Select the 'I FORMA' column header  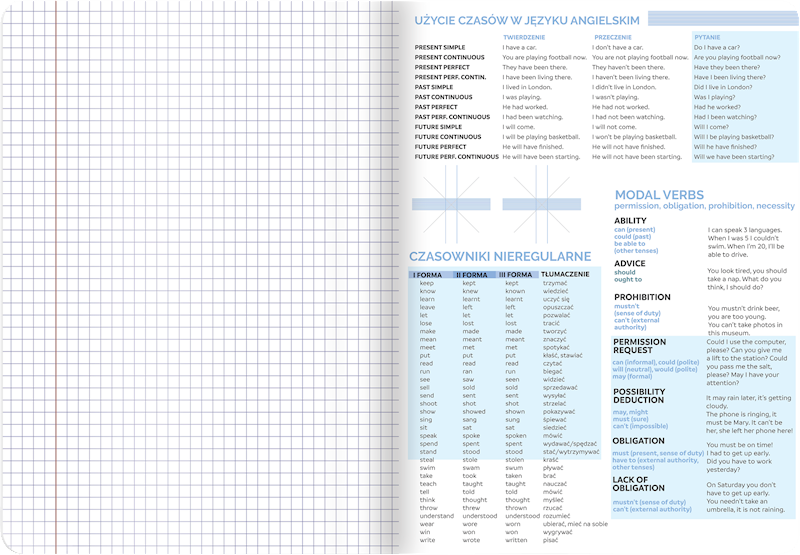point(428,275)
